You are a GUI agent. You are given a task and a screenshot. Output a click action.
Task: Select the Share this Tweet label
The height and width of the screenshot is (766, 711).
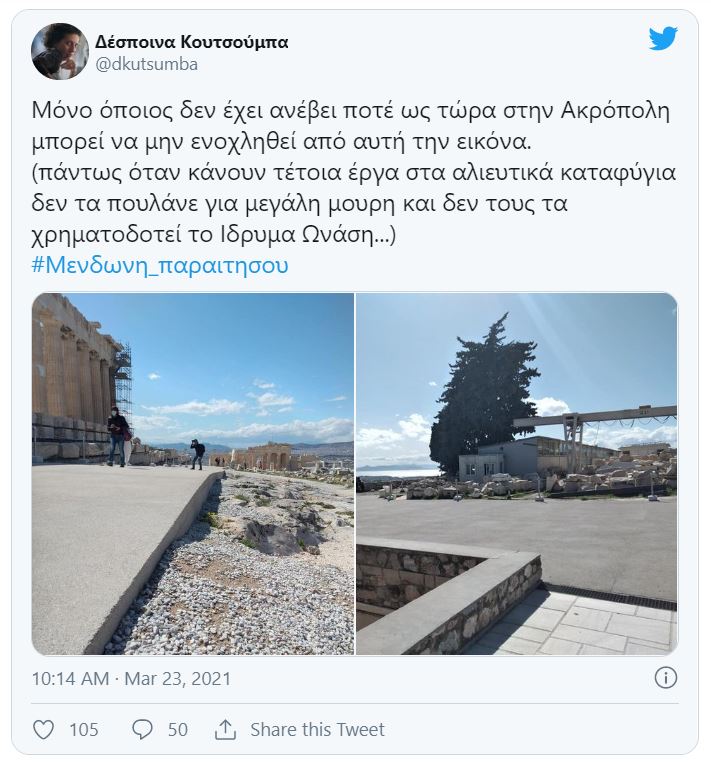tap(317, 729)
